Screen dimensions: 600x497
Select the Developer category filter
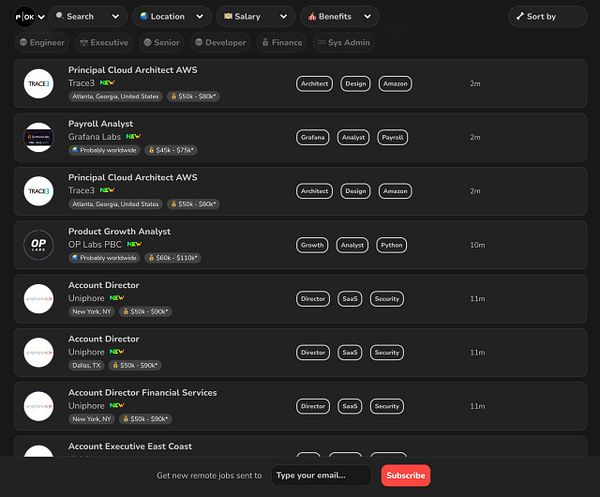pos(221,42)
